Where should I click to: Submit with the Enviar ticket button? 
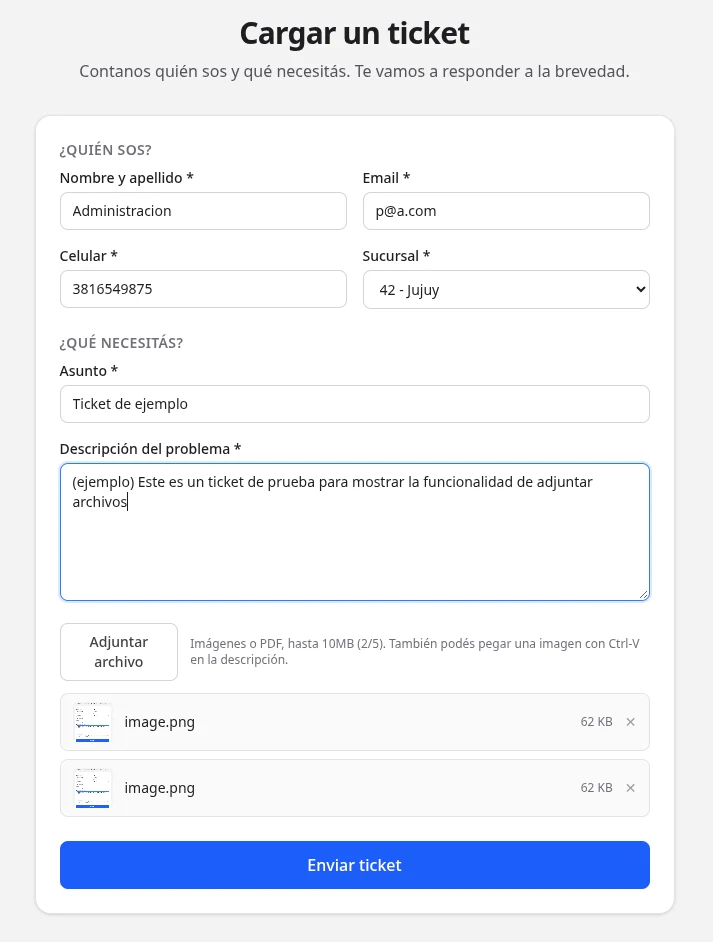coord(354,865)
